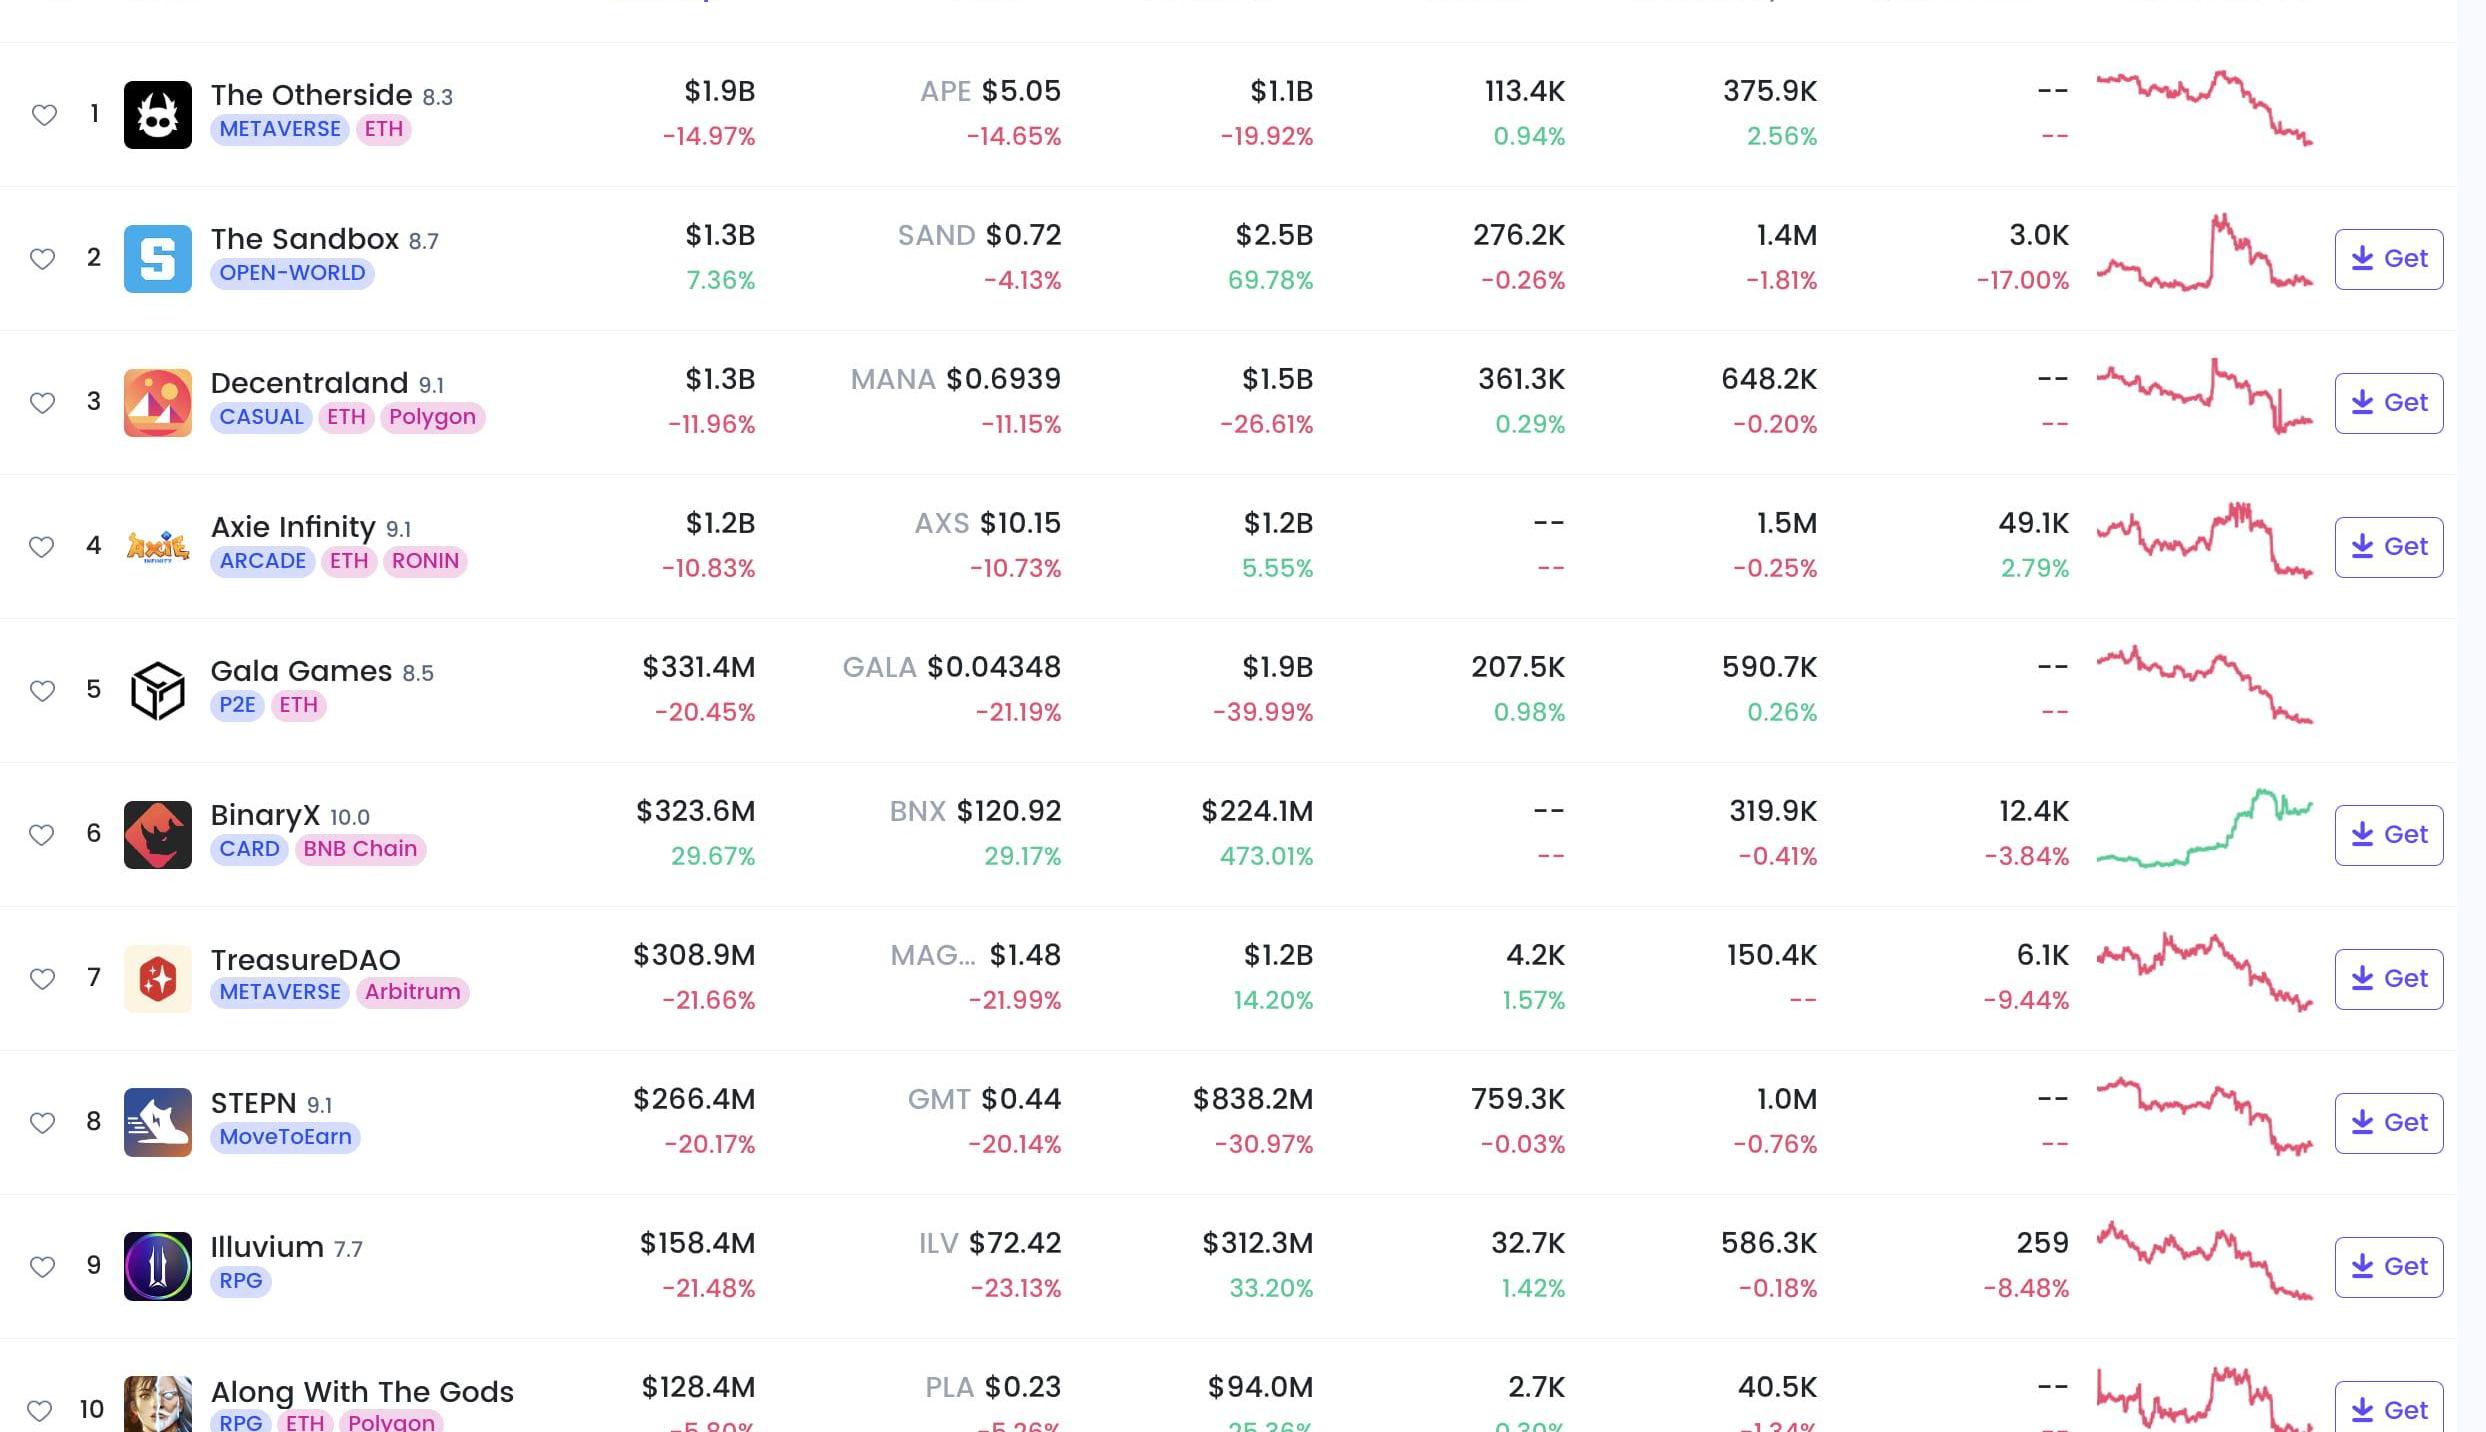Open the Axie Infinity logo
Image resolution: width=2486 pixels, height=1432 pixels.
(157, 547)
